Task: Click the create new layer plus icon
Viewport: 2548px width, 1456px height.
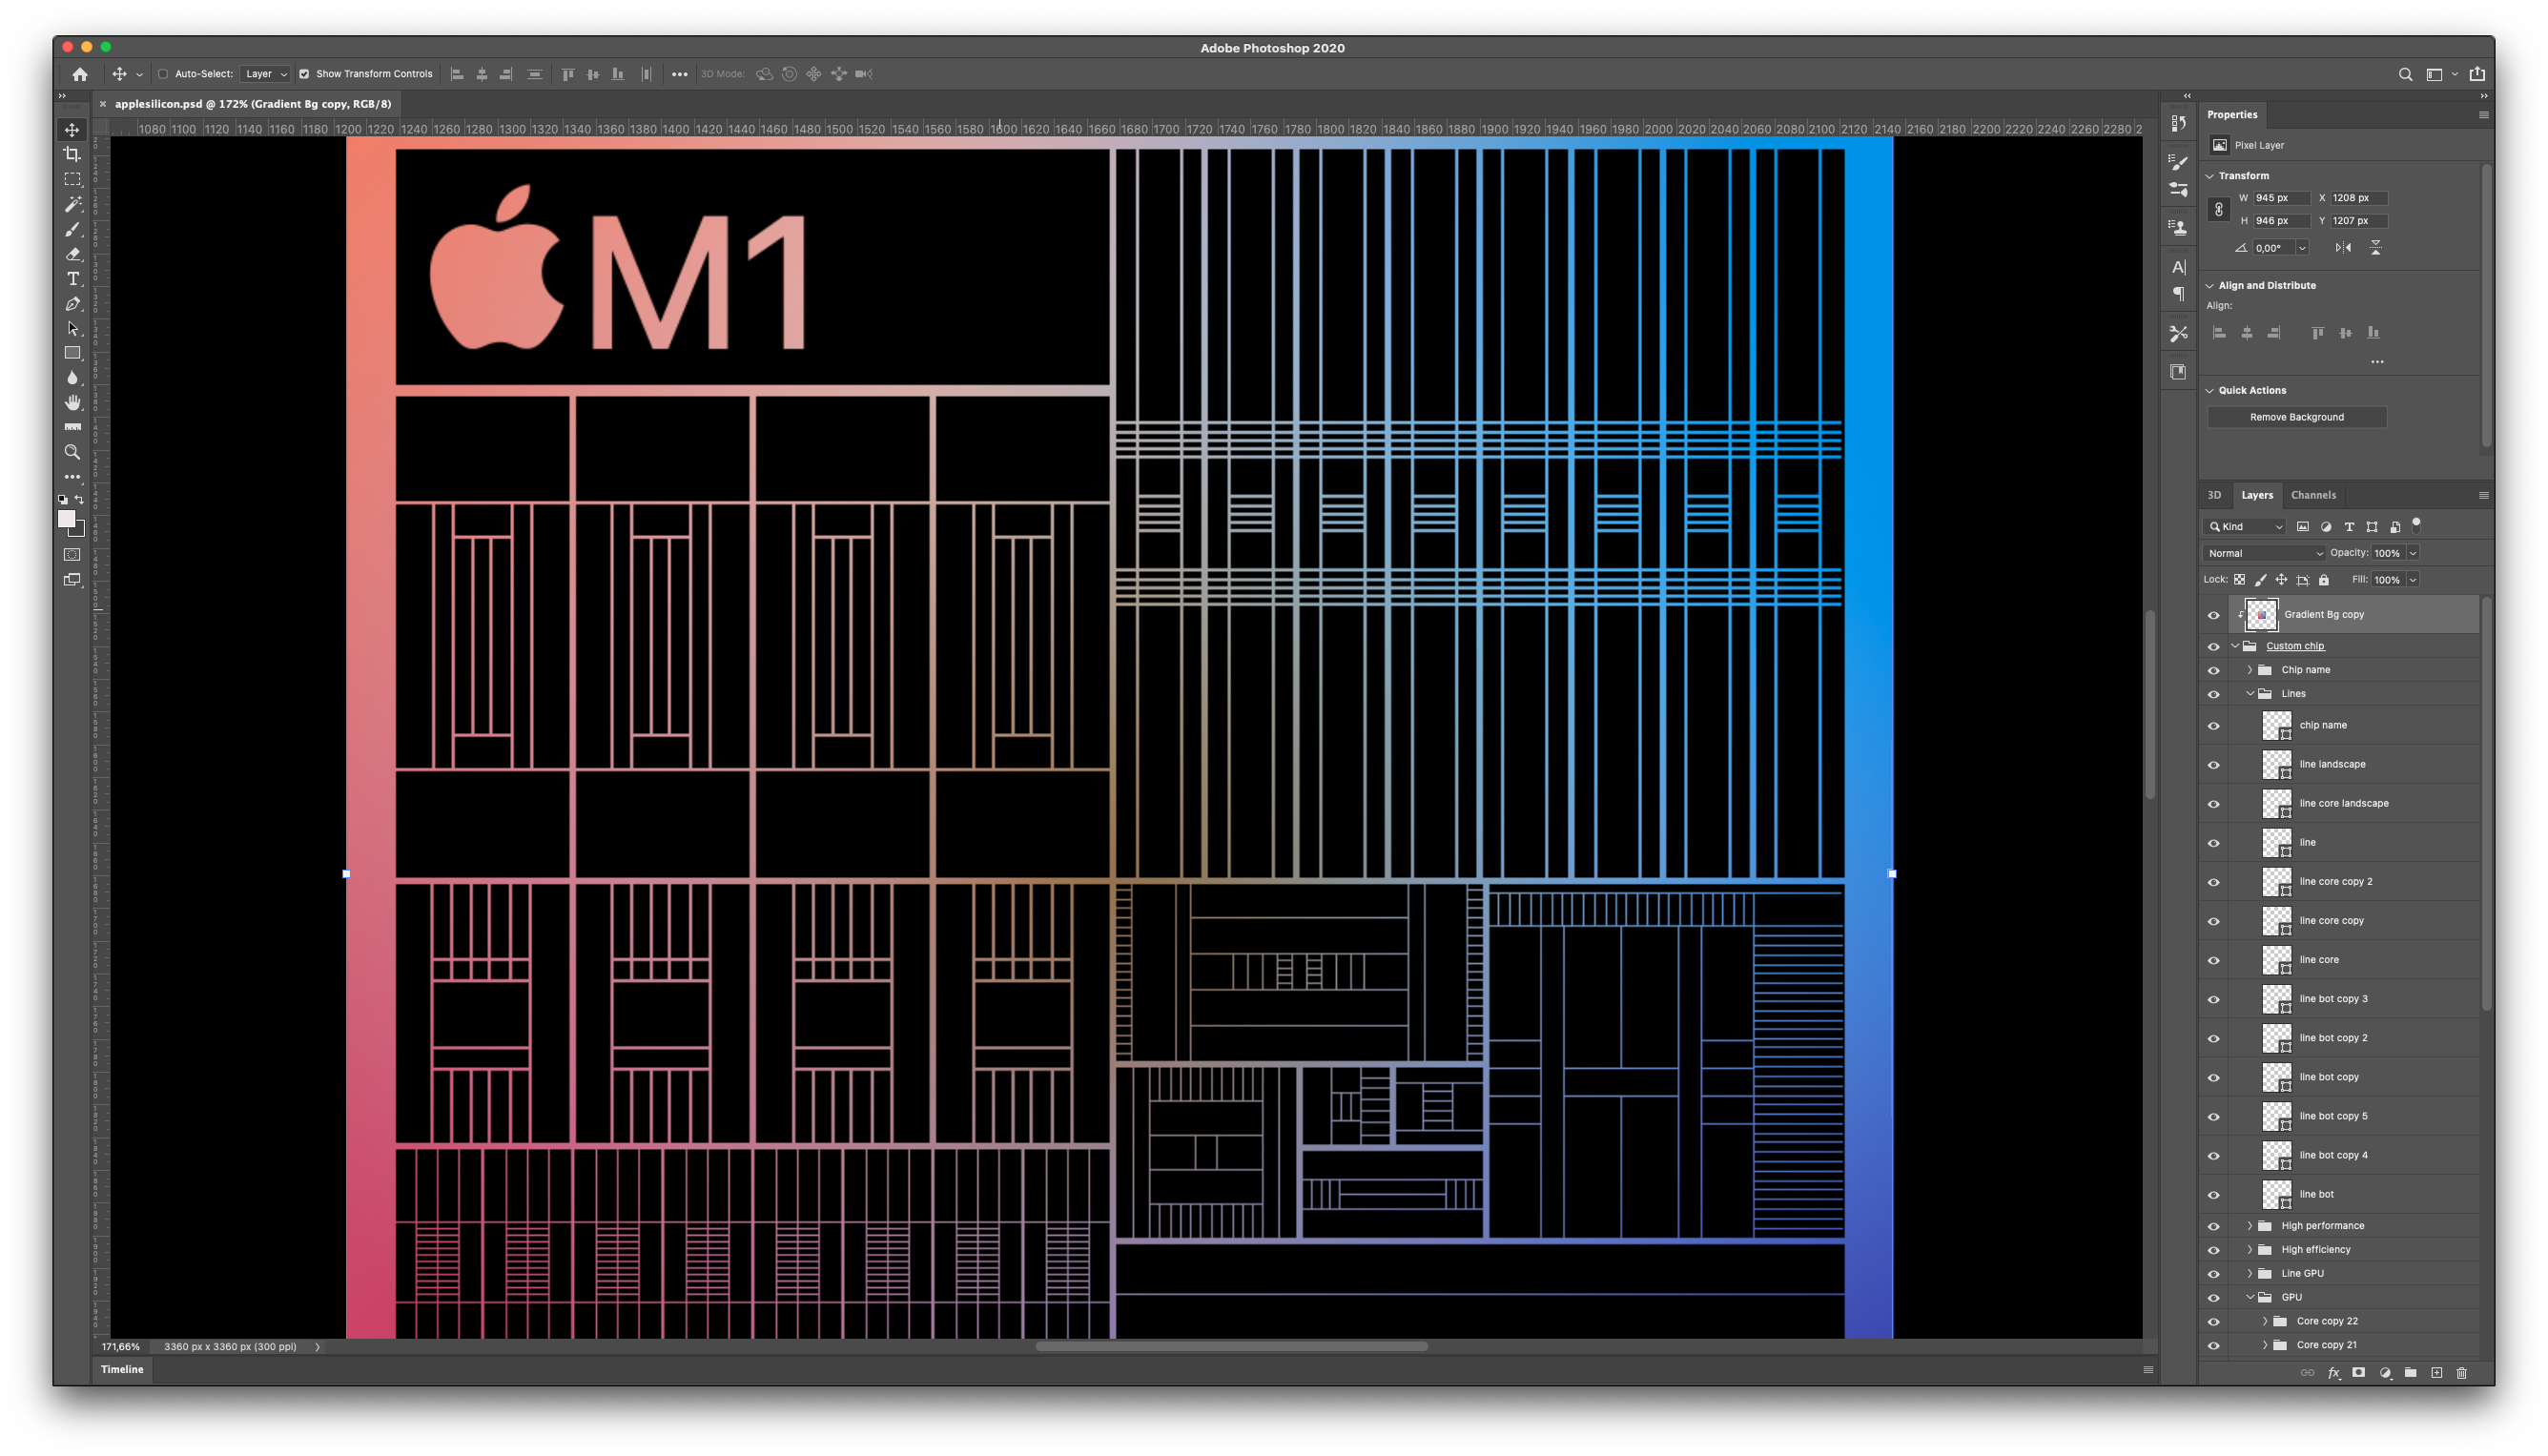Action: 2436,1373
